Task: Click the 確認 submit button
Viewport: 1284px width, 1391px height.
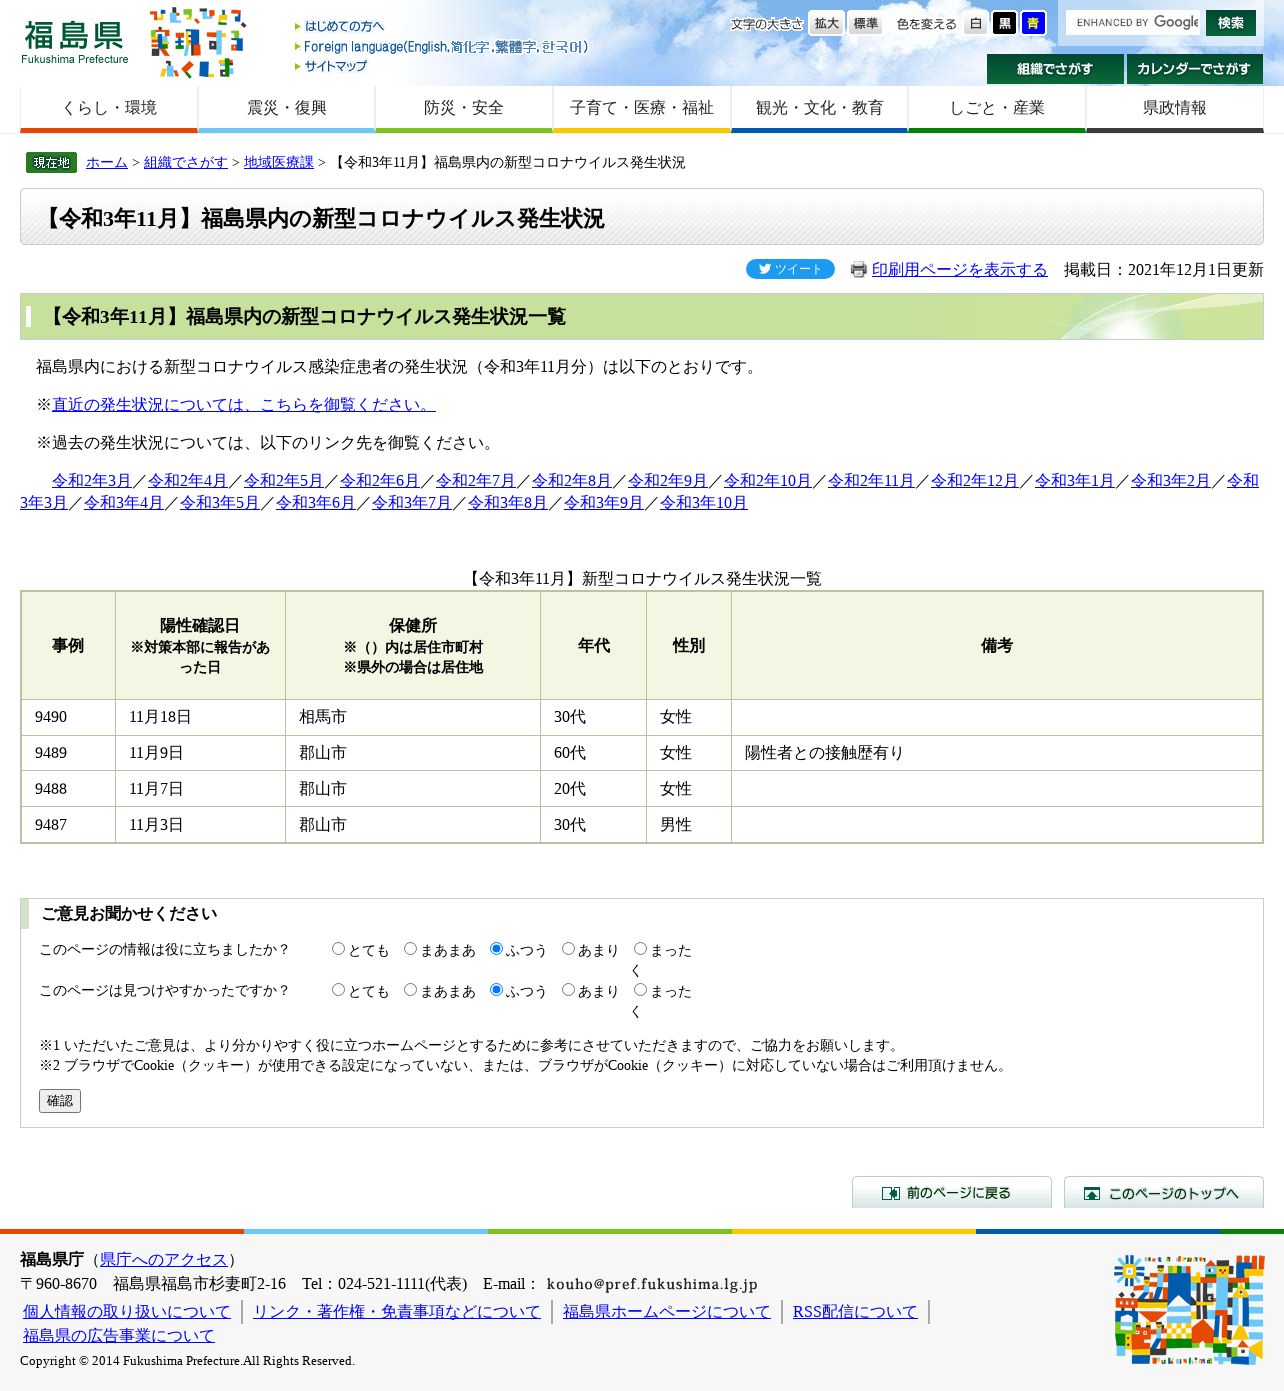Action: [60, 1101]
